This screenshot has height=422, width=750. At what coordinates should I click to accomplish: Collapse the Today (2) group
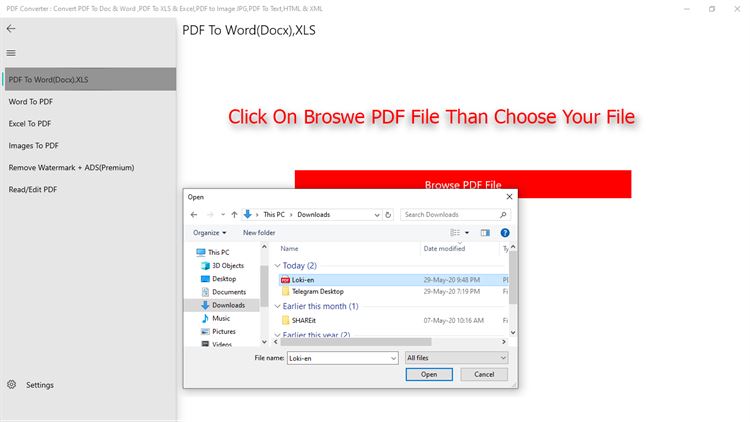click(277, 266)
